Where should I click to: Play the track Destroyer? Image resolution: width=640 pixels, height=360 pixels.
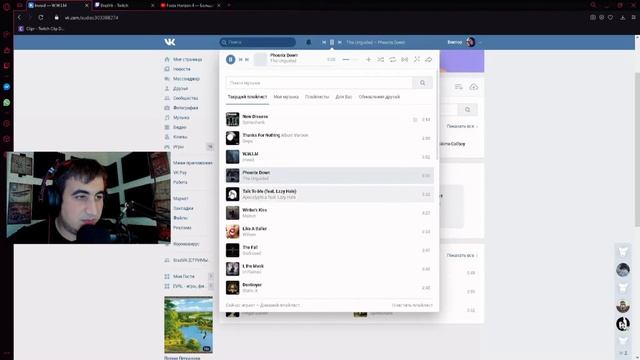click(x=329, y=288)
